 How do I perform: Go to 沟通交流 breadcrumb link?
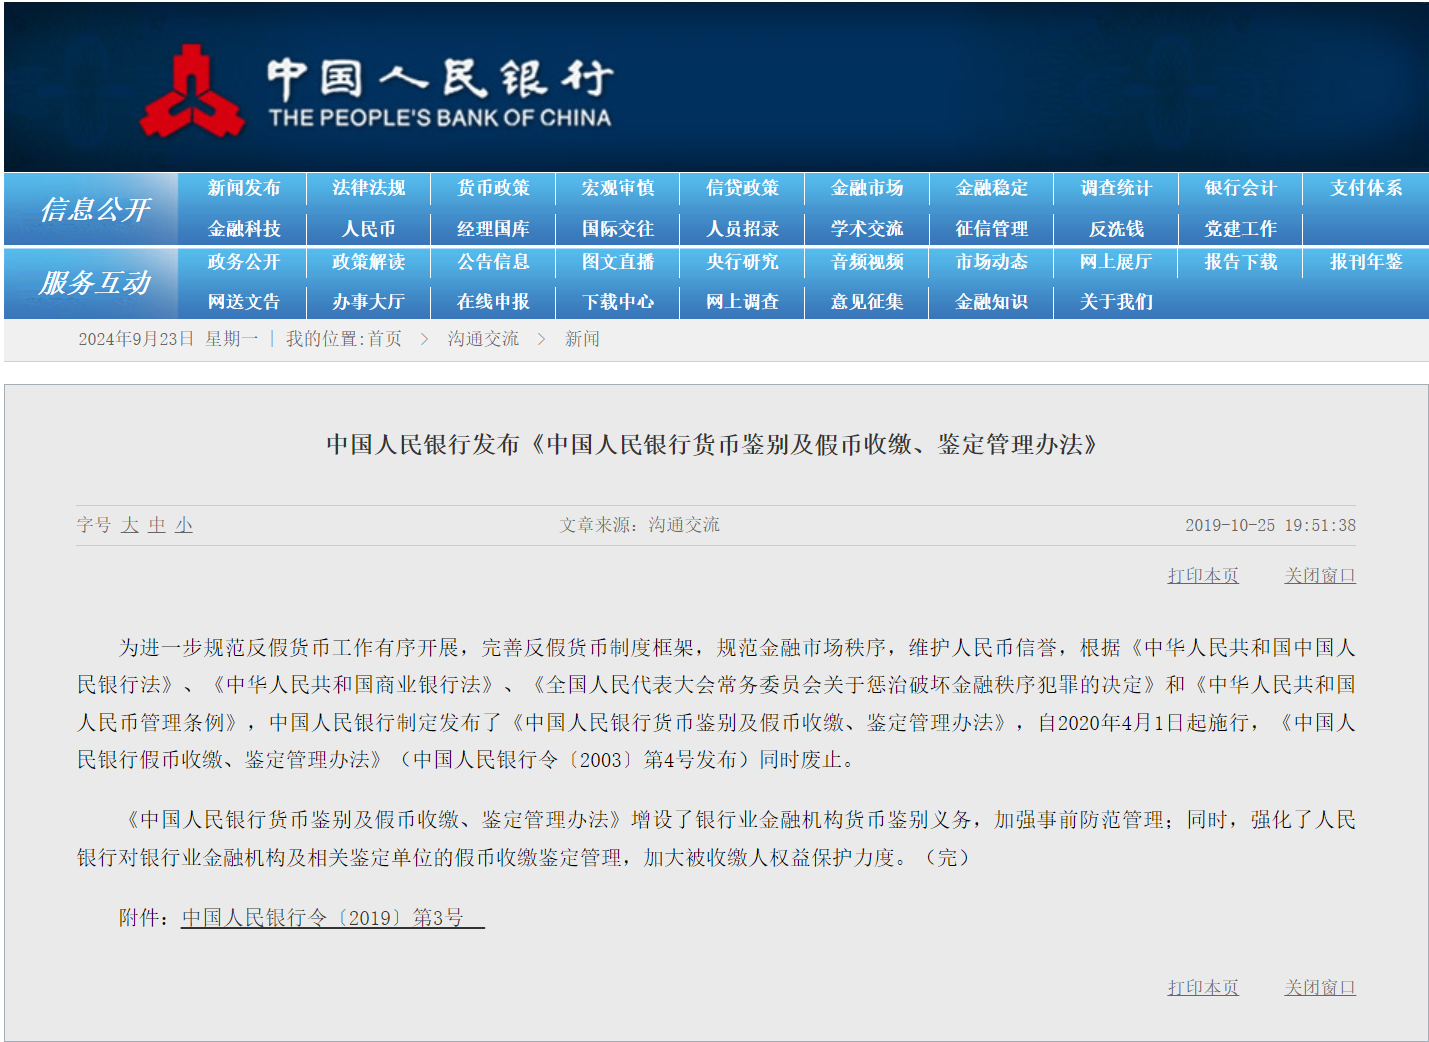coord(483,339)
